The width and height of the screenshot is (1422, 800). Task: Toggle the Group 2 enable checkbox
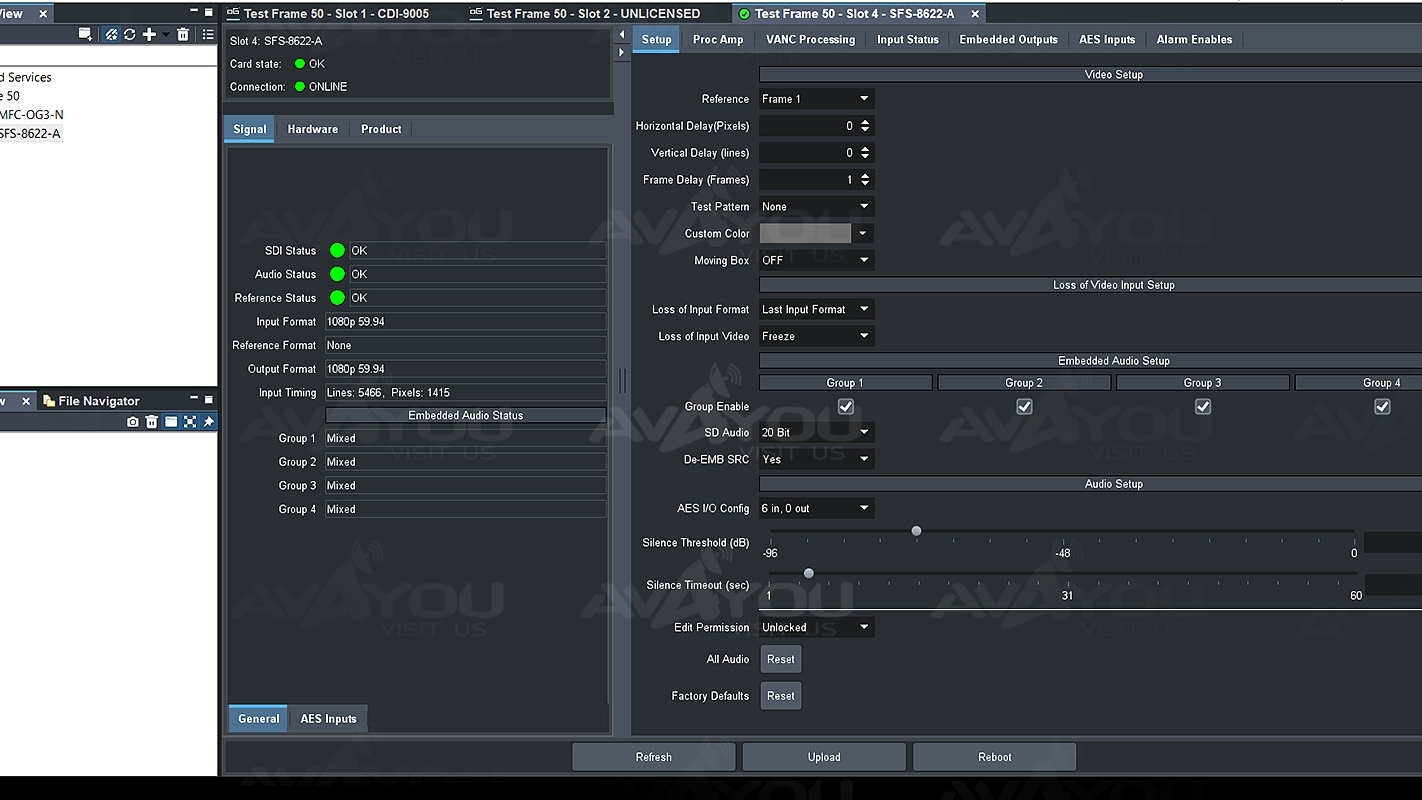tap(1024, 407)
